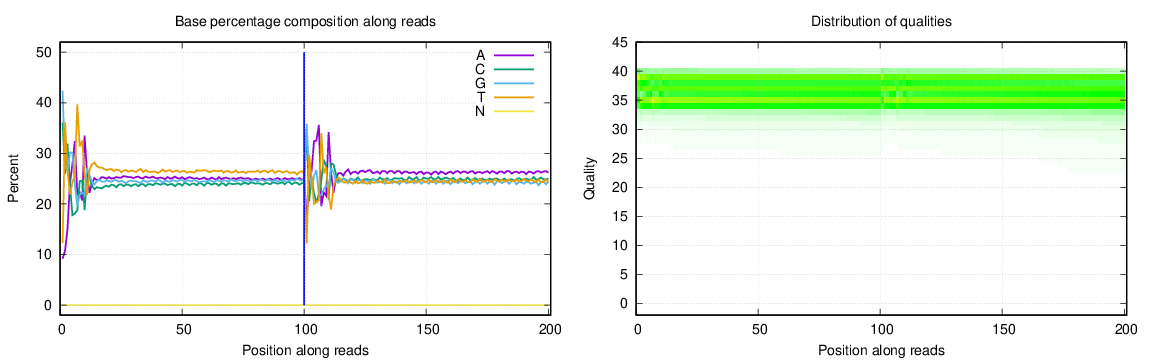Click 'Position along reads' label under right chart
This screenshot has height=360, width=1152.
882,350
